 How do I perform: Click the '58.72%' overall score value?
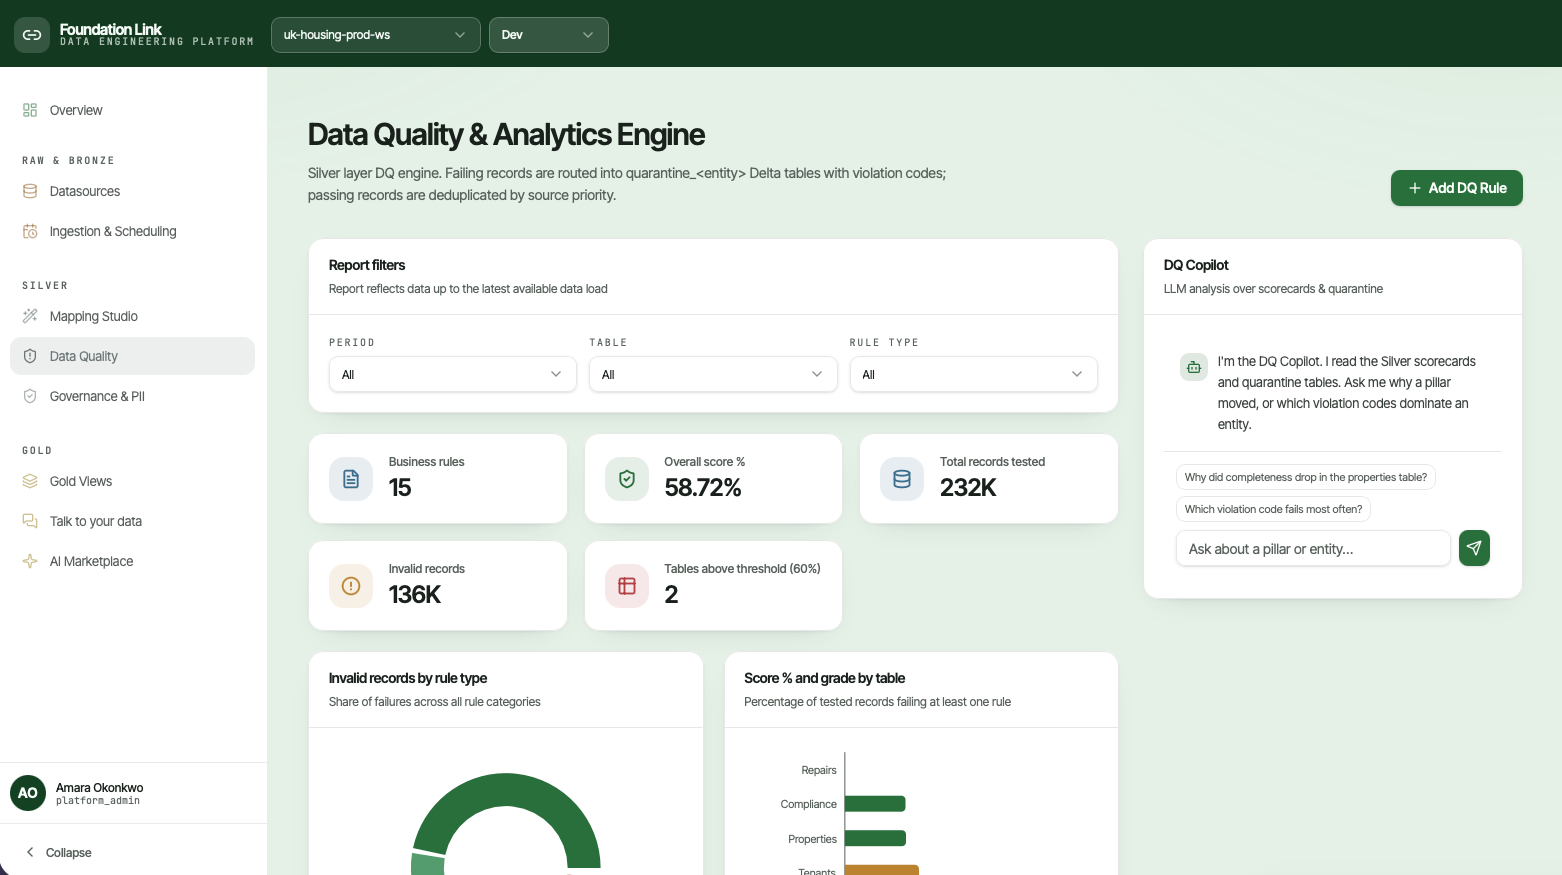pyautogui.click(x=703, y=488)
